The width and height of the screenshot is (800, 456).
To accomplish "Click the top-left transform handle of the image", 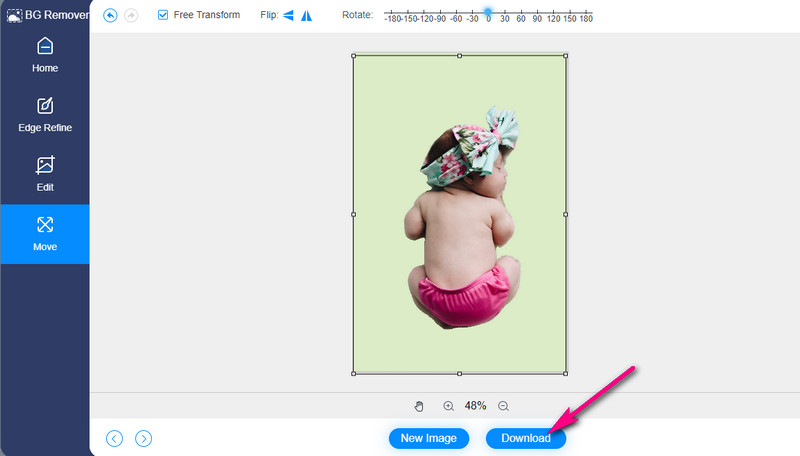I will (x=353, y=56).
